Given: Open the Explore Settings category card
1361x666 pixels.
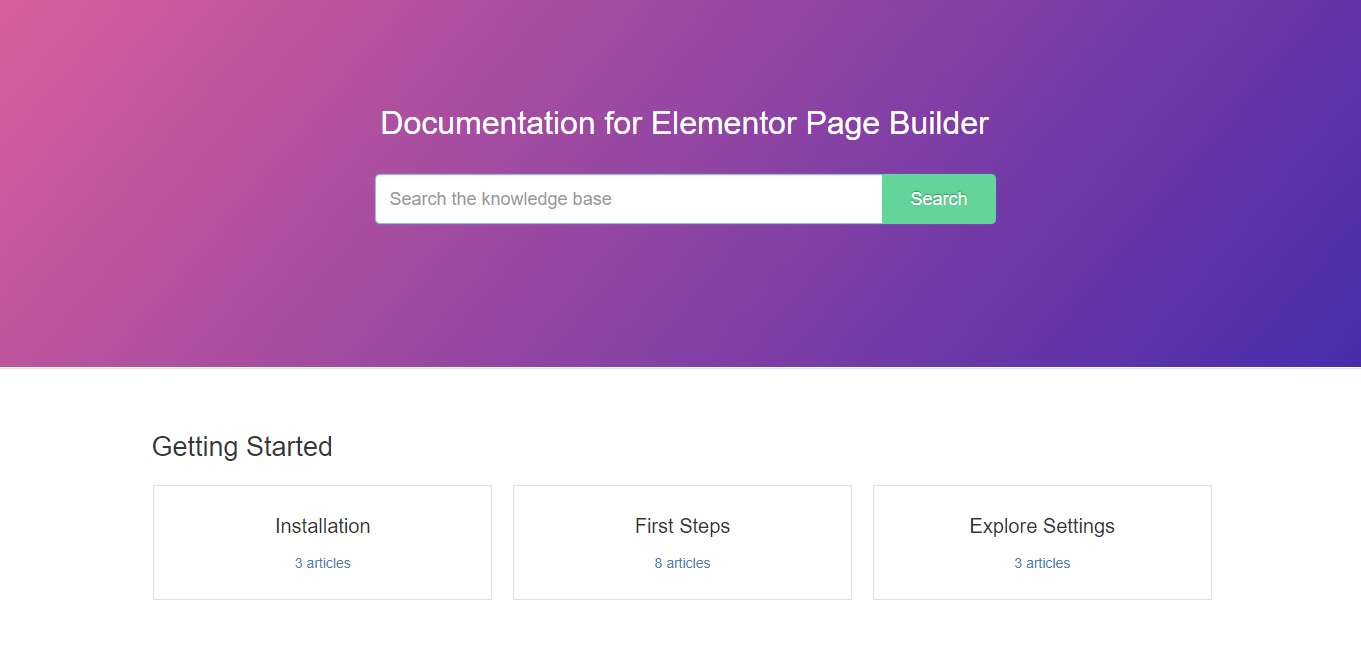Looking at the screenshot, I should 1042,542.
